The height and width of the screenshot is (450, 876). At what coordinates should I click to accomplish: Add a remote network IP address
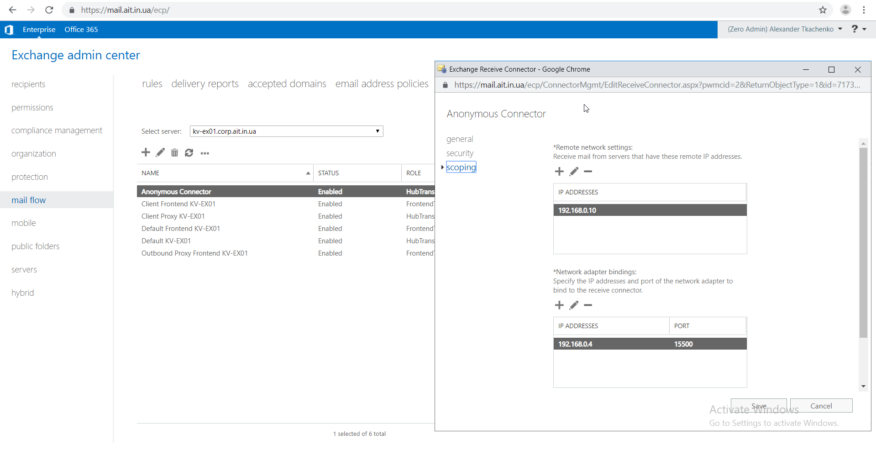(x=559, y=172)
